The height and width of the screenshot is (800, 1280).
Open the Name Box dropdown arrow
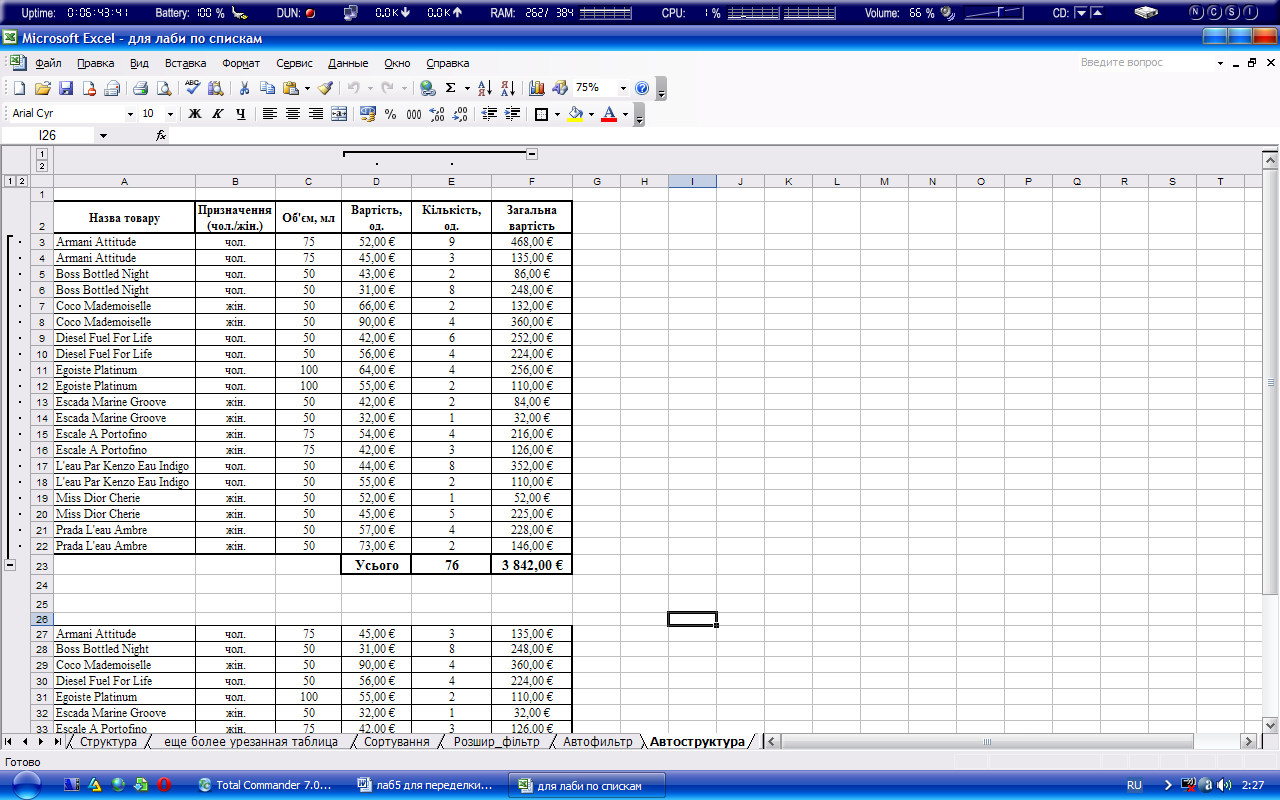pos(103,135)
